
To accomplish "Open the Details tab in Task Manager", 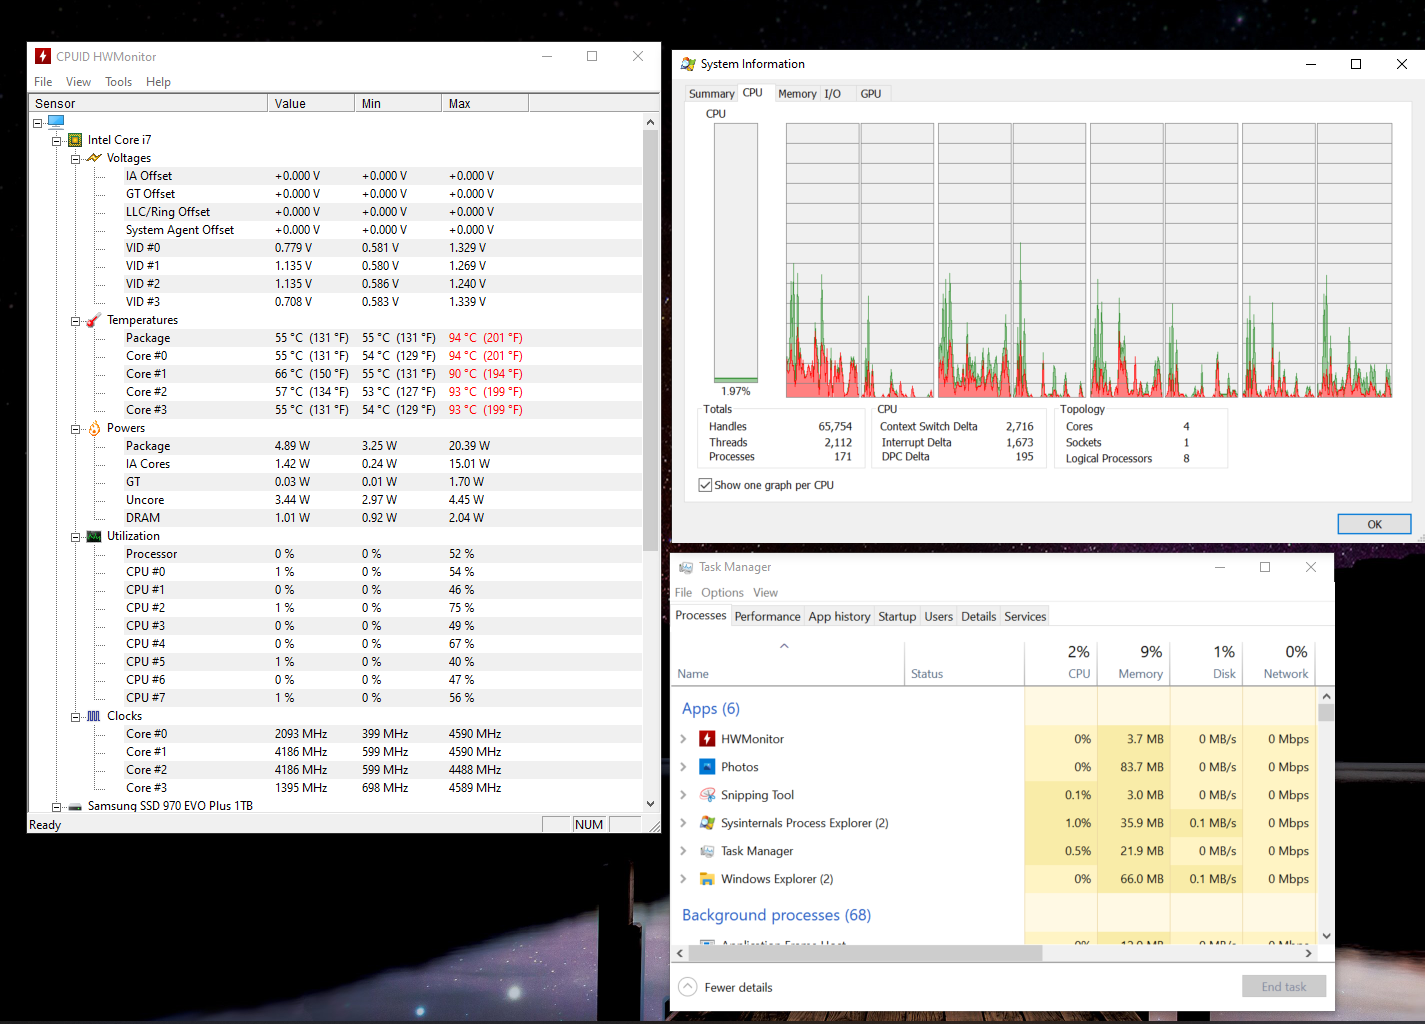I will click(x=978, y=616).
